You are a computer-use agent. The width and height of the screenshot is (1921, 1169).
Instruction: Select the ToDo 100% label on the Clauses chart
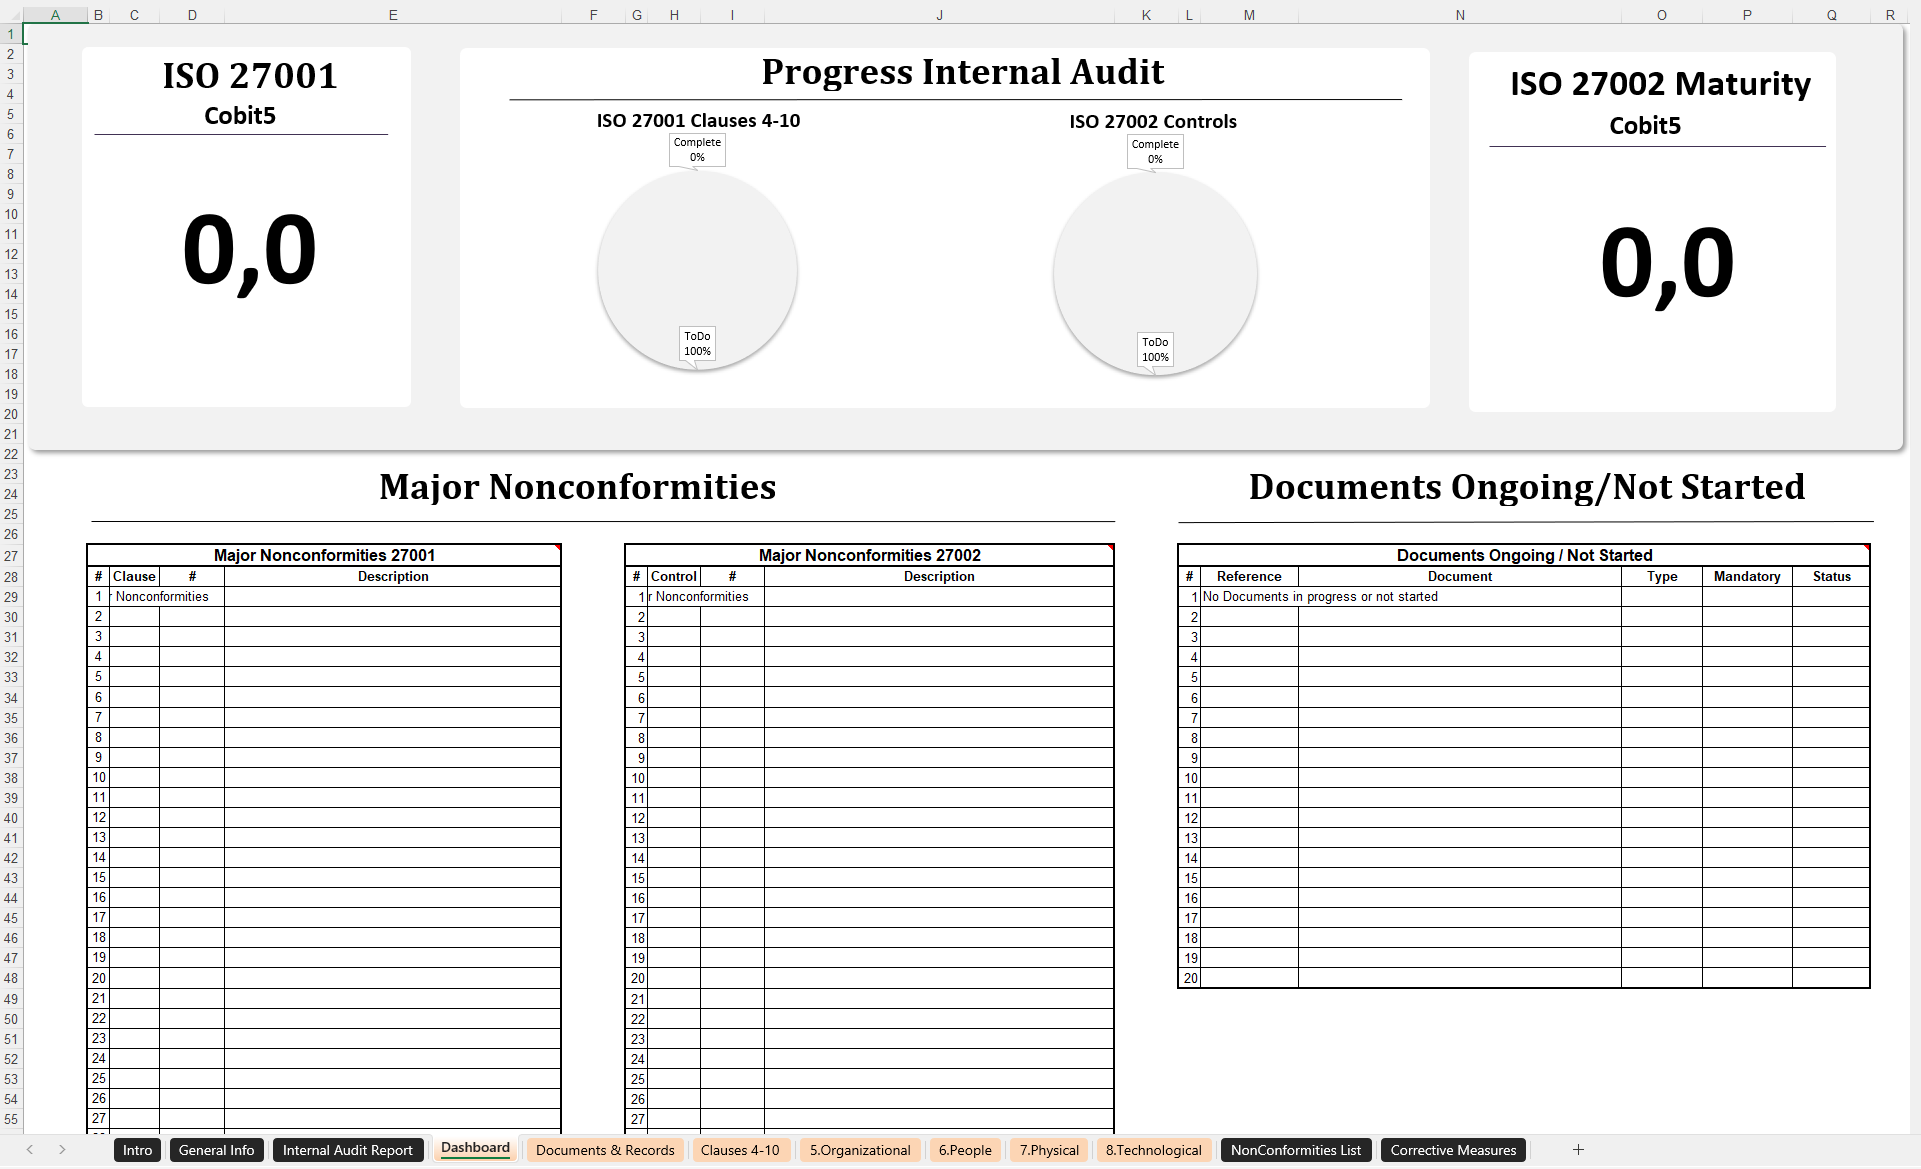(697, 344)
